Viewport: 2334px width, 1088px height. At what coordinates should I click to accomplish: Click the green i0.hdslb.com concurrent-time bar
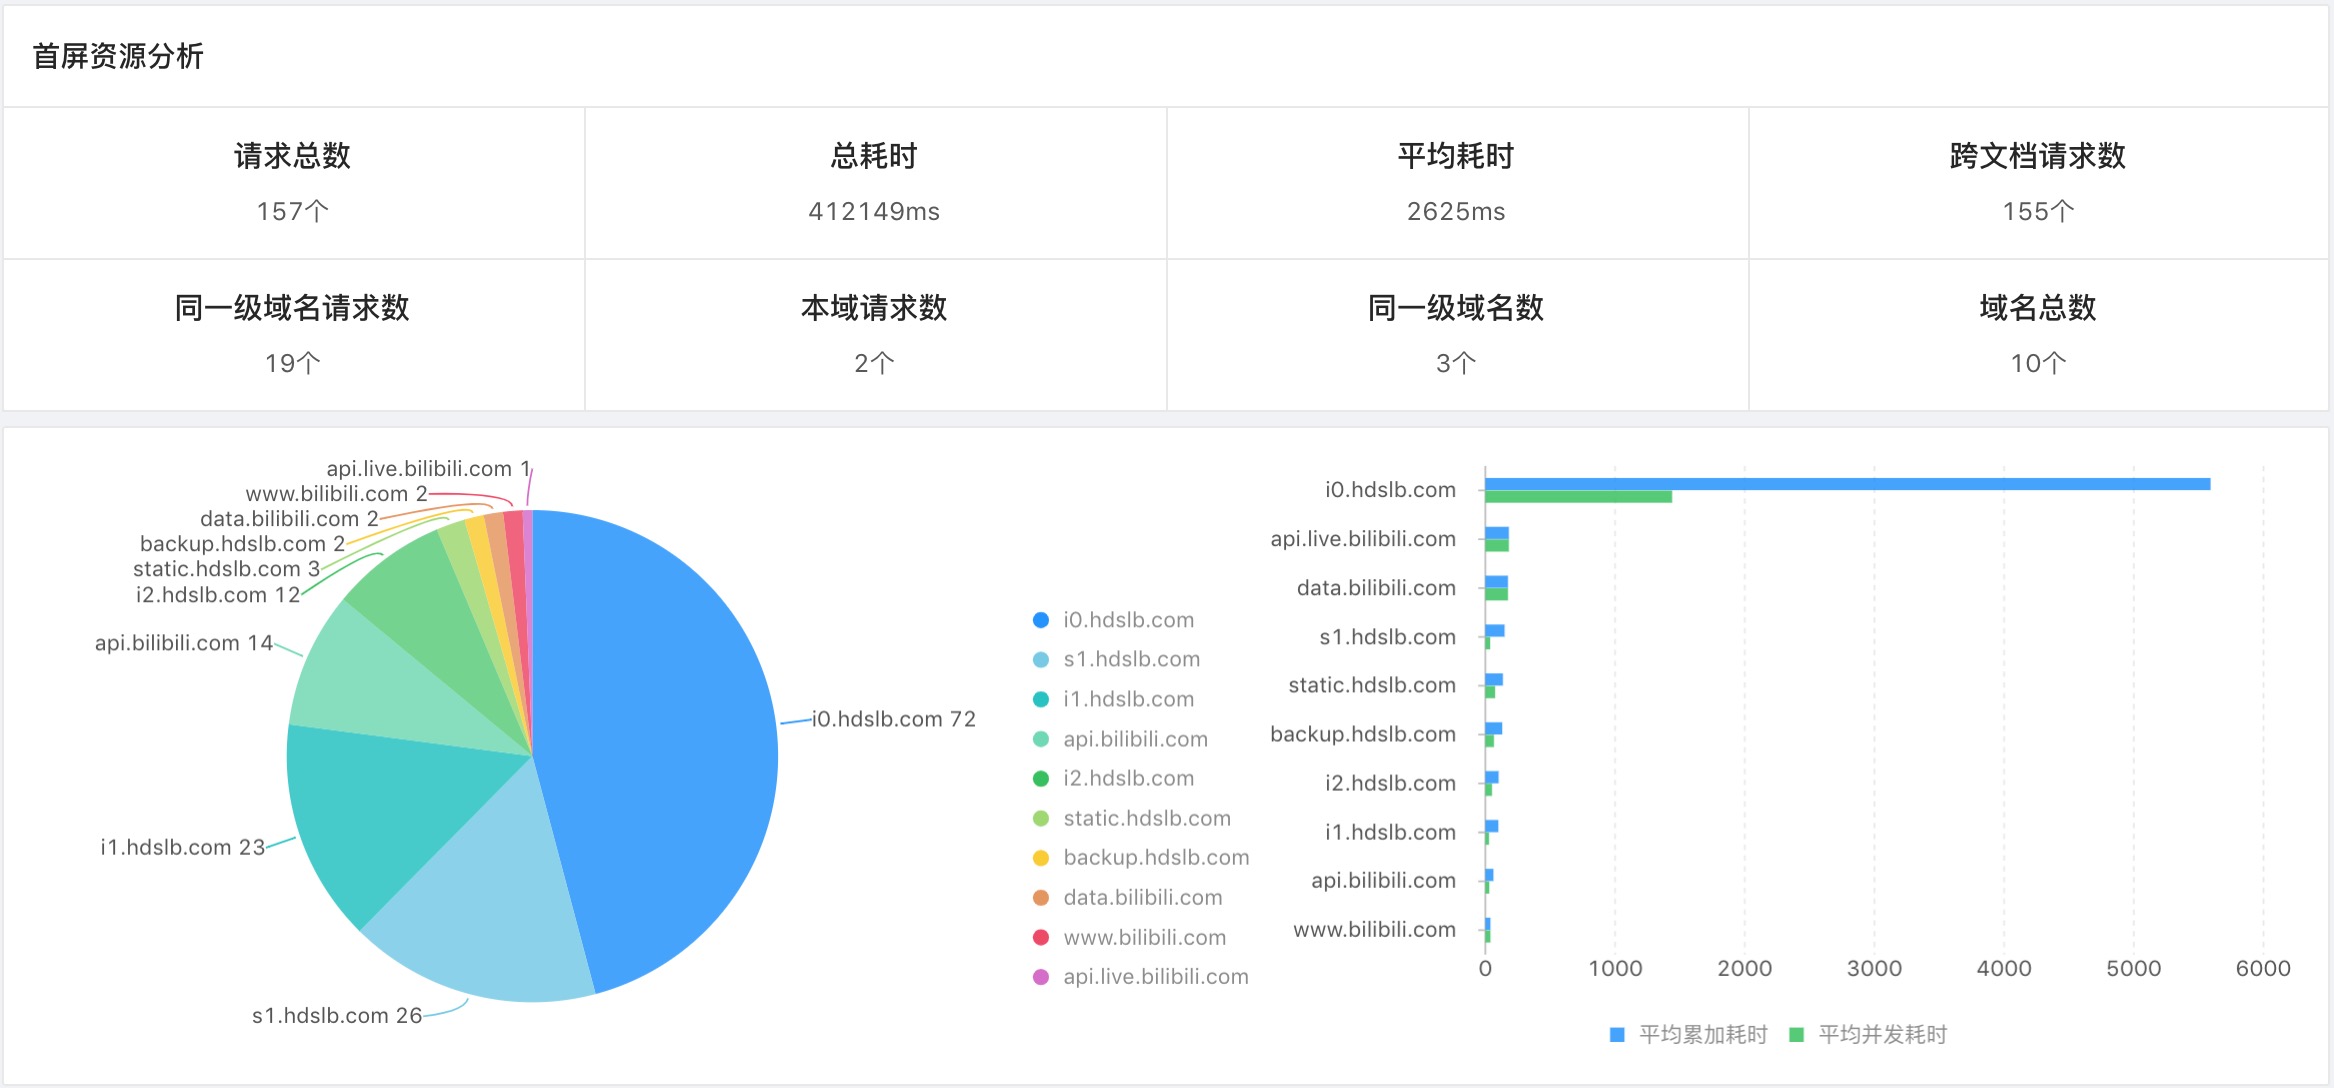[x=1578, y=497]
